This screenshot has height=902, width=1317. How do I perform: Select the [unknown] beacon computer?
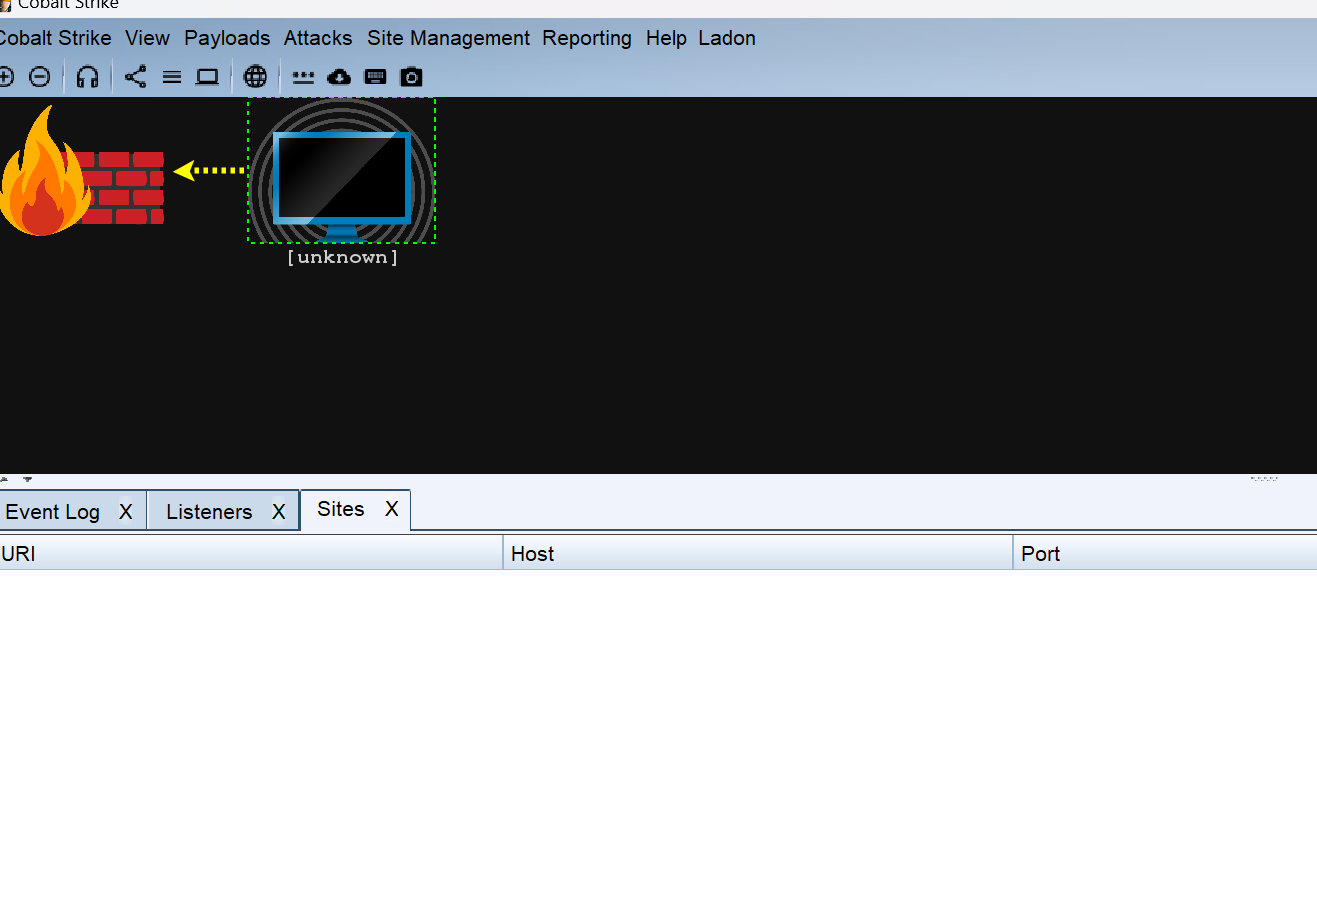pos(342,176)
